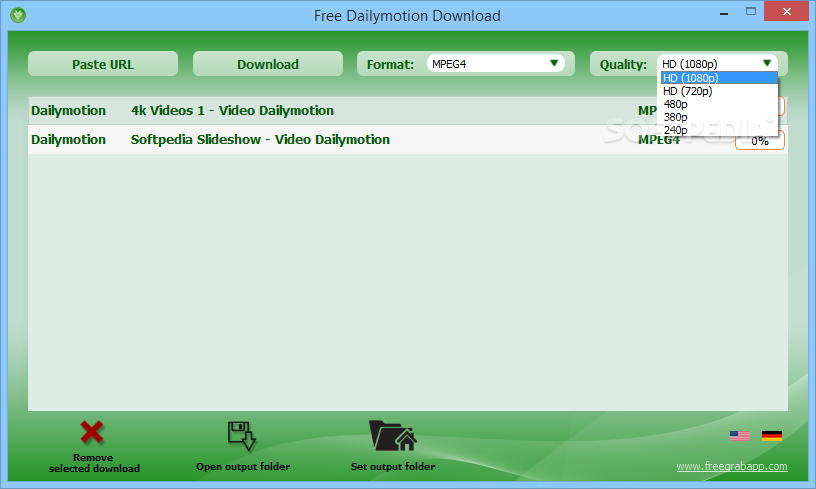Click the red X remove download icon

[92, 432]
